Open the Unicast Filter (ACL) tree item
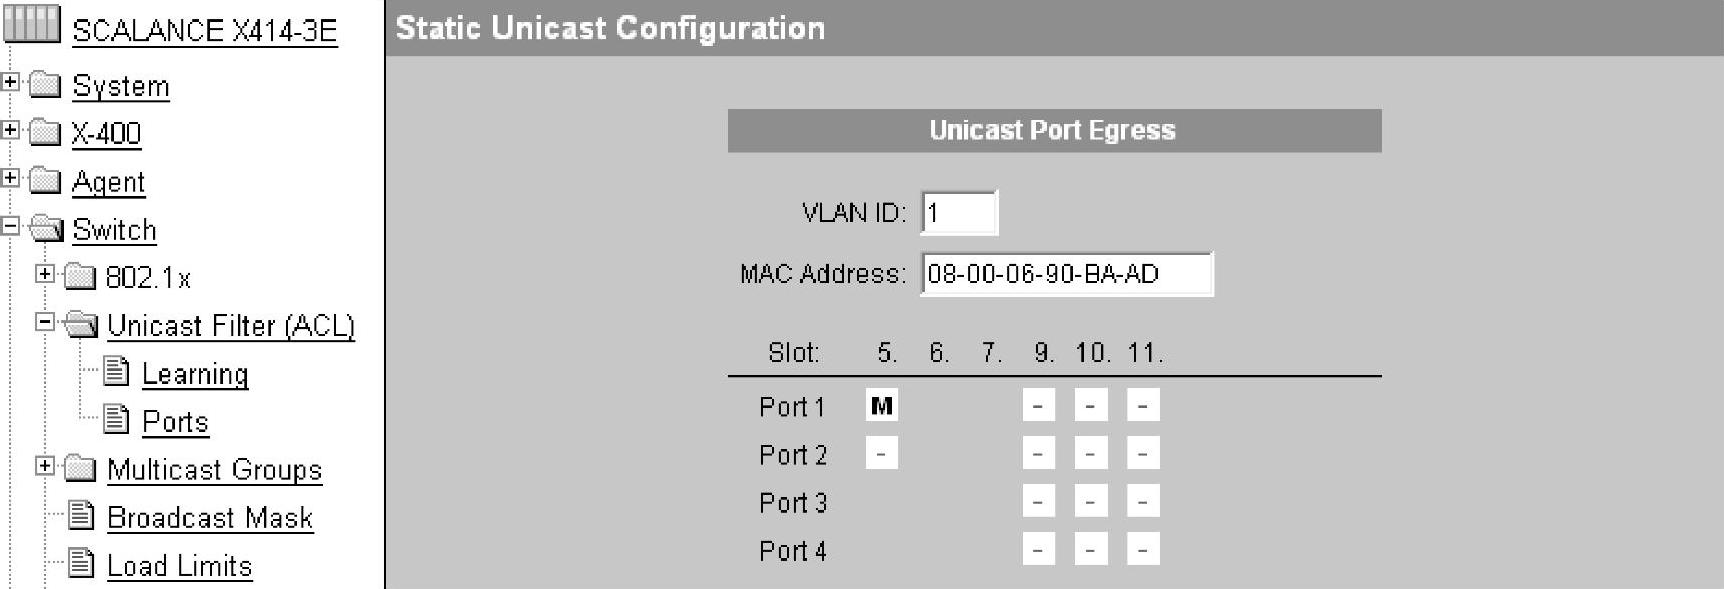This screenshot has width=1724, height=589. click(230, 326)
